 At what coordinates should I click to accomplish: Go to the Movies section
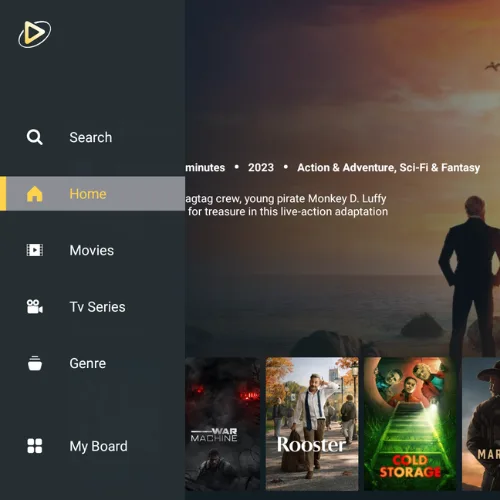click(x=92, y=250)
